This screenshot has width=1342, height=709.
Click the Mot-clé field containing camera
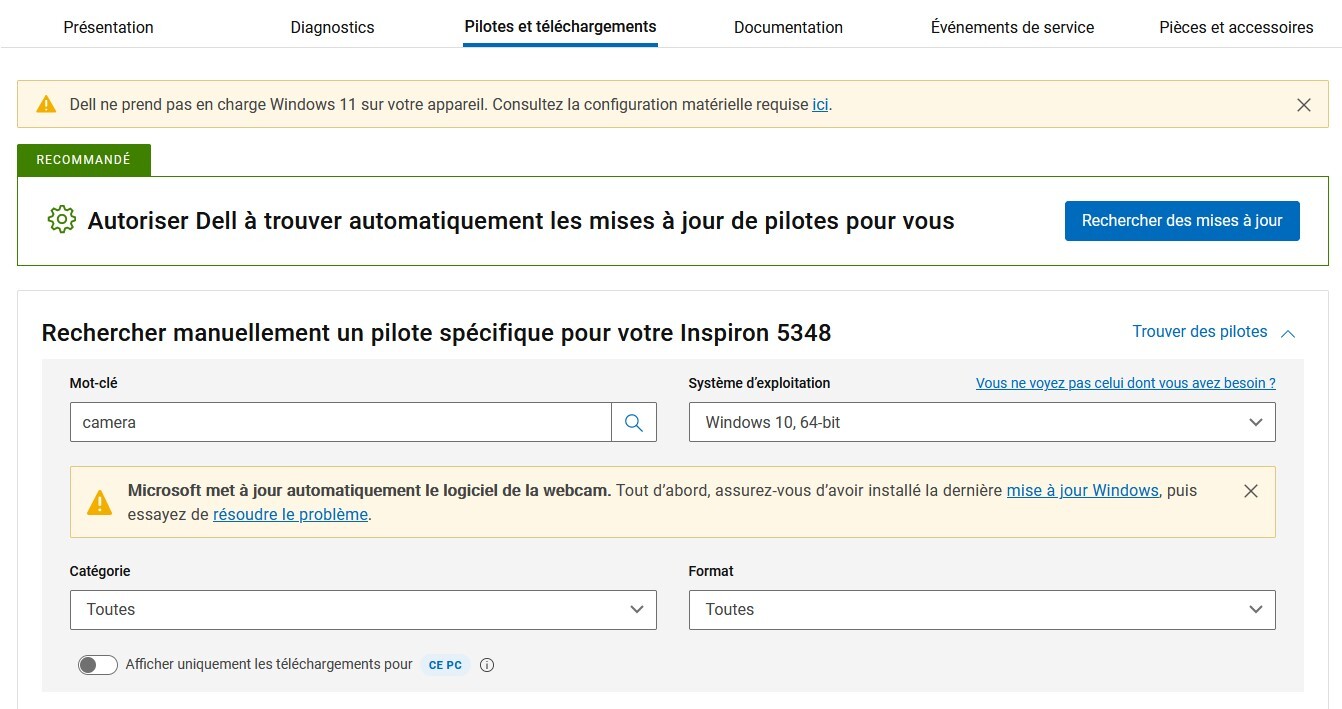pos(340,422)
